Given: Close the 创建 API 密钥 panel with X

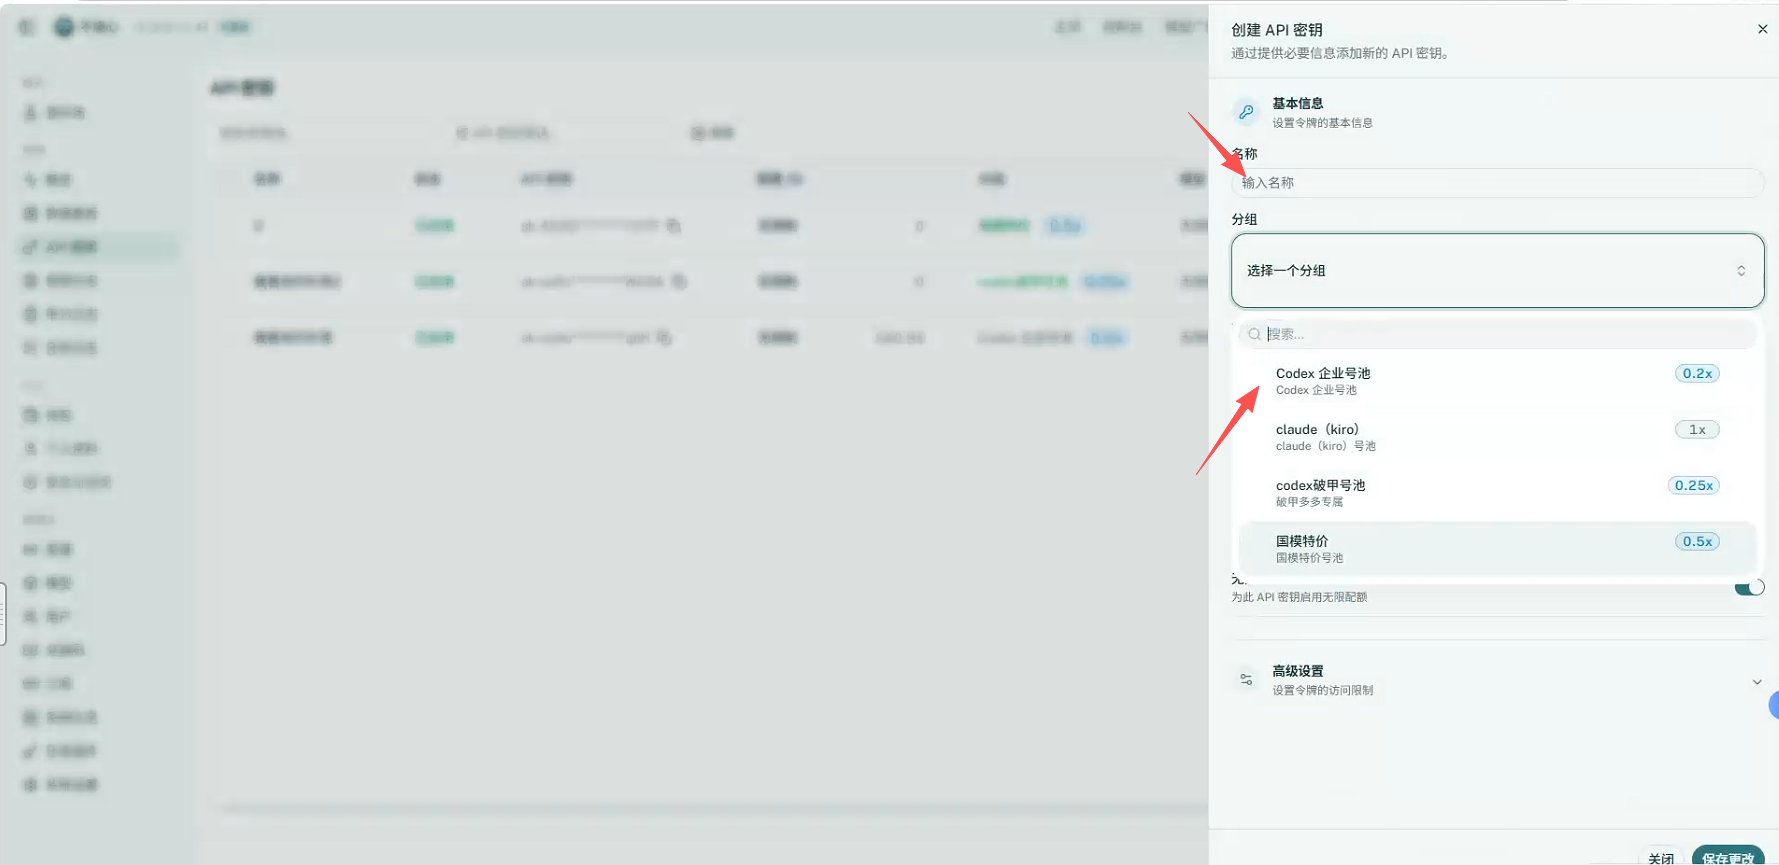Looking at the screenshot, I should tap(1762, 30).
